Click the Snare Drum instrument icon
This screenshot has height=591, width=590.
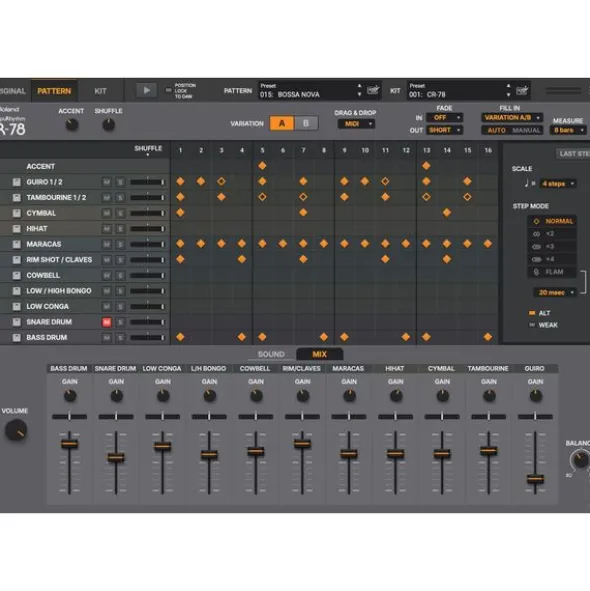click(16, 322)
